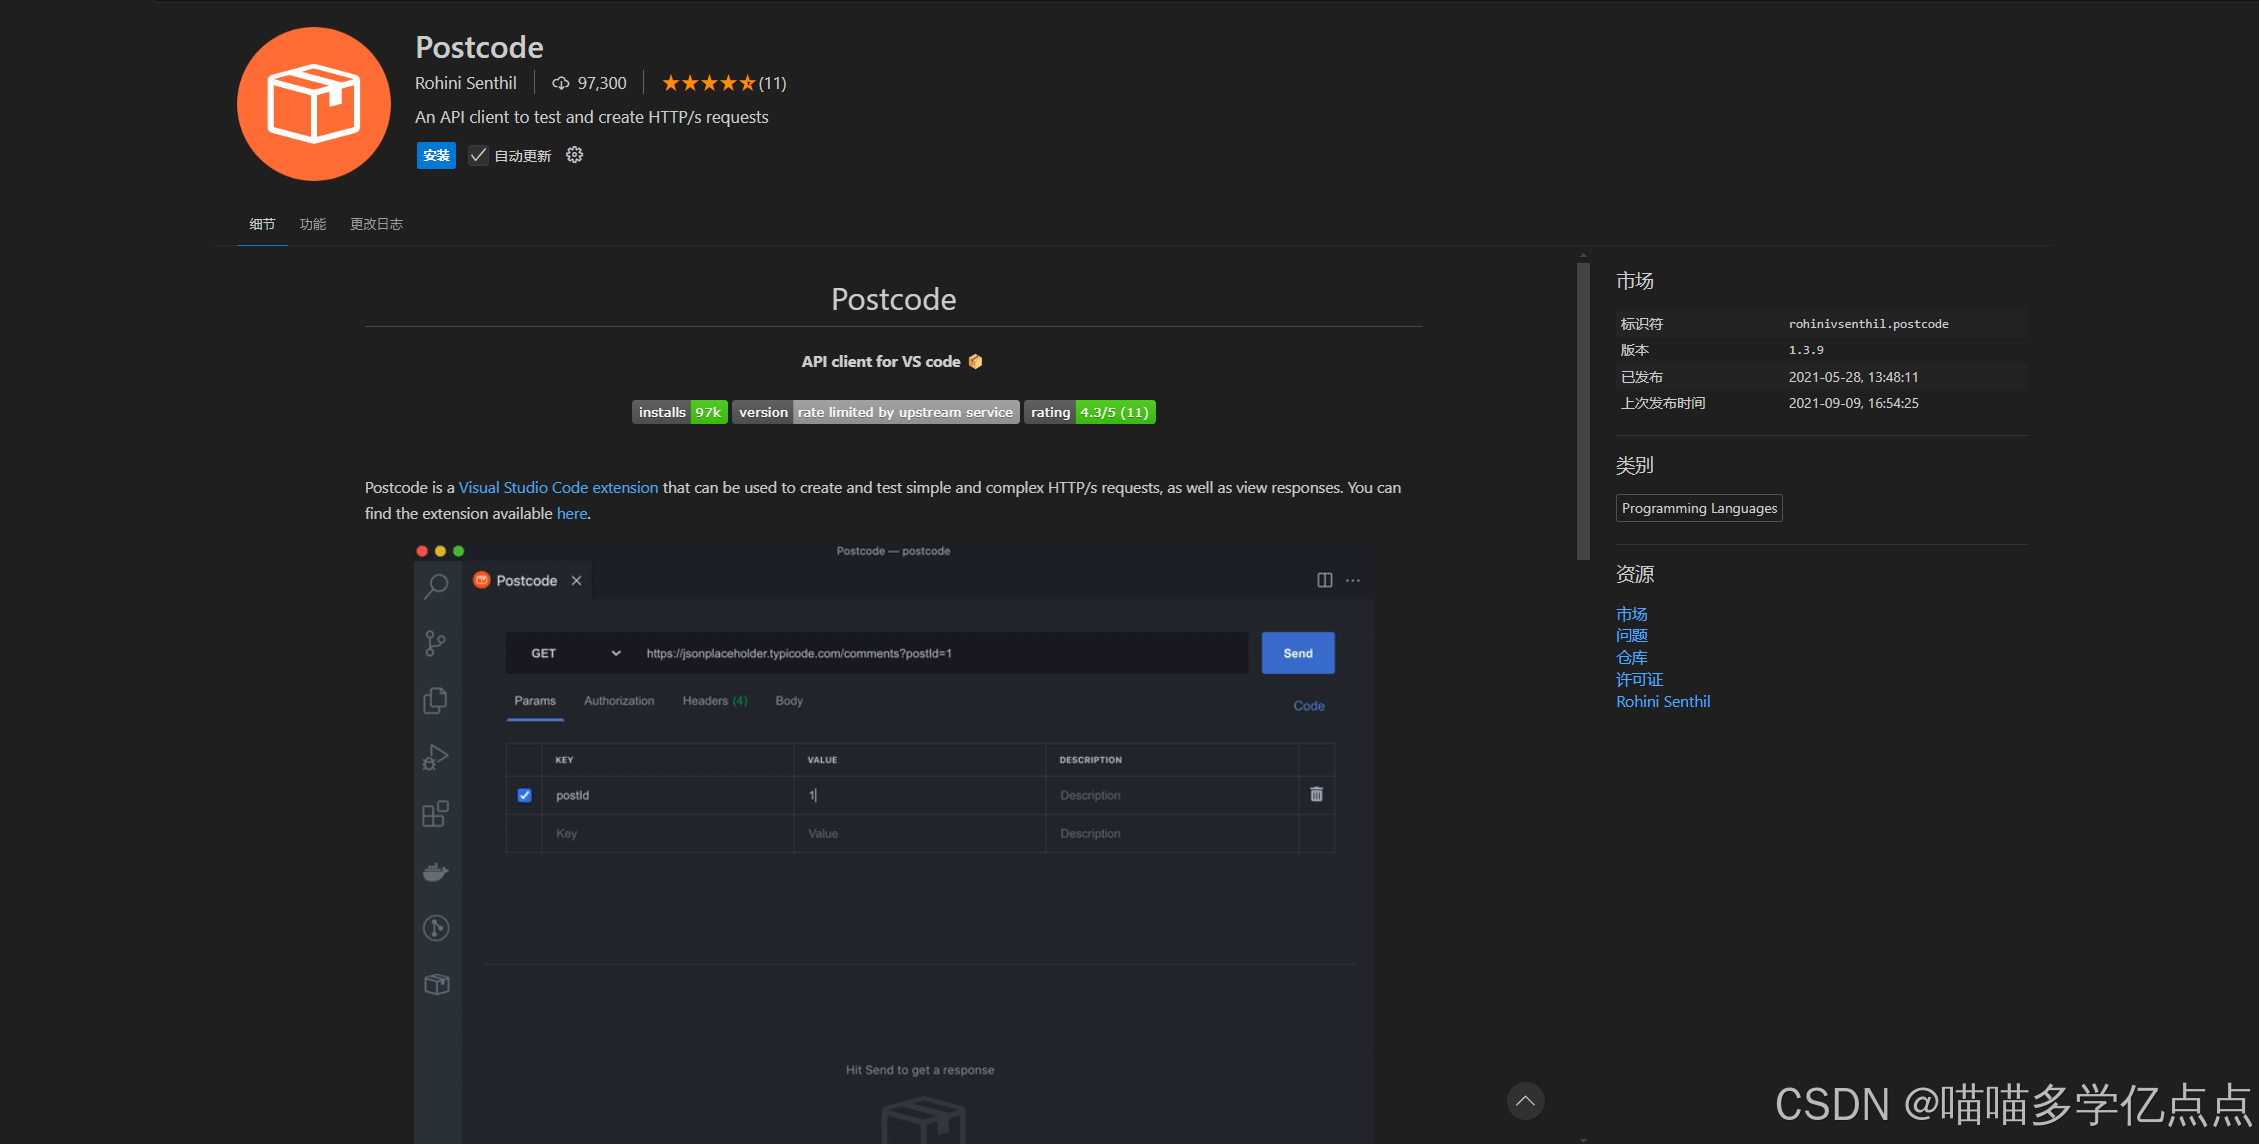Click the Programming Languages category tag
This screenshot has height=1144, width=2259.
pyautogui.click(x=1699, y=508)
